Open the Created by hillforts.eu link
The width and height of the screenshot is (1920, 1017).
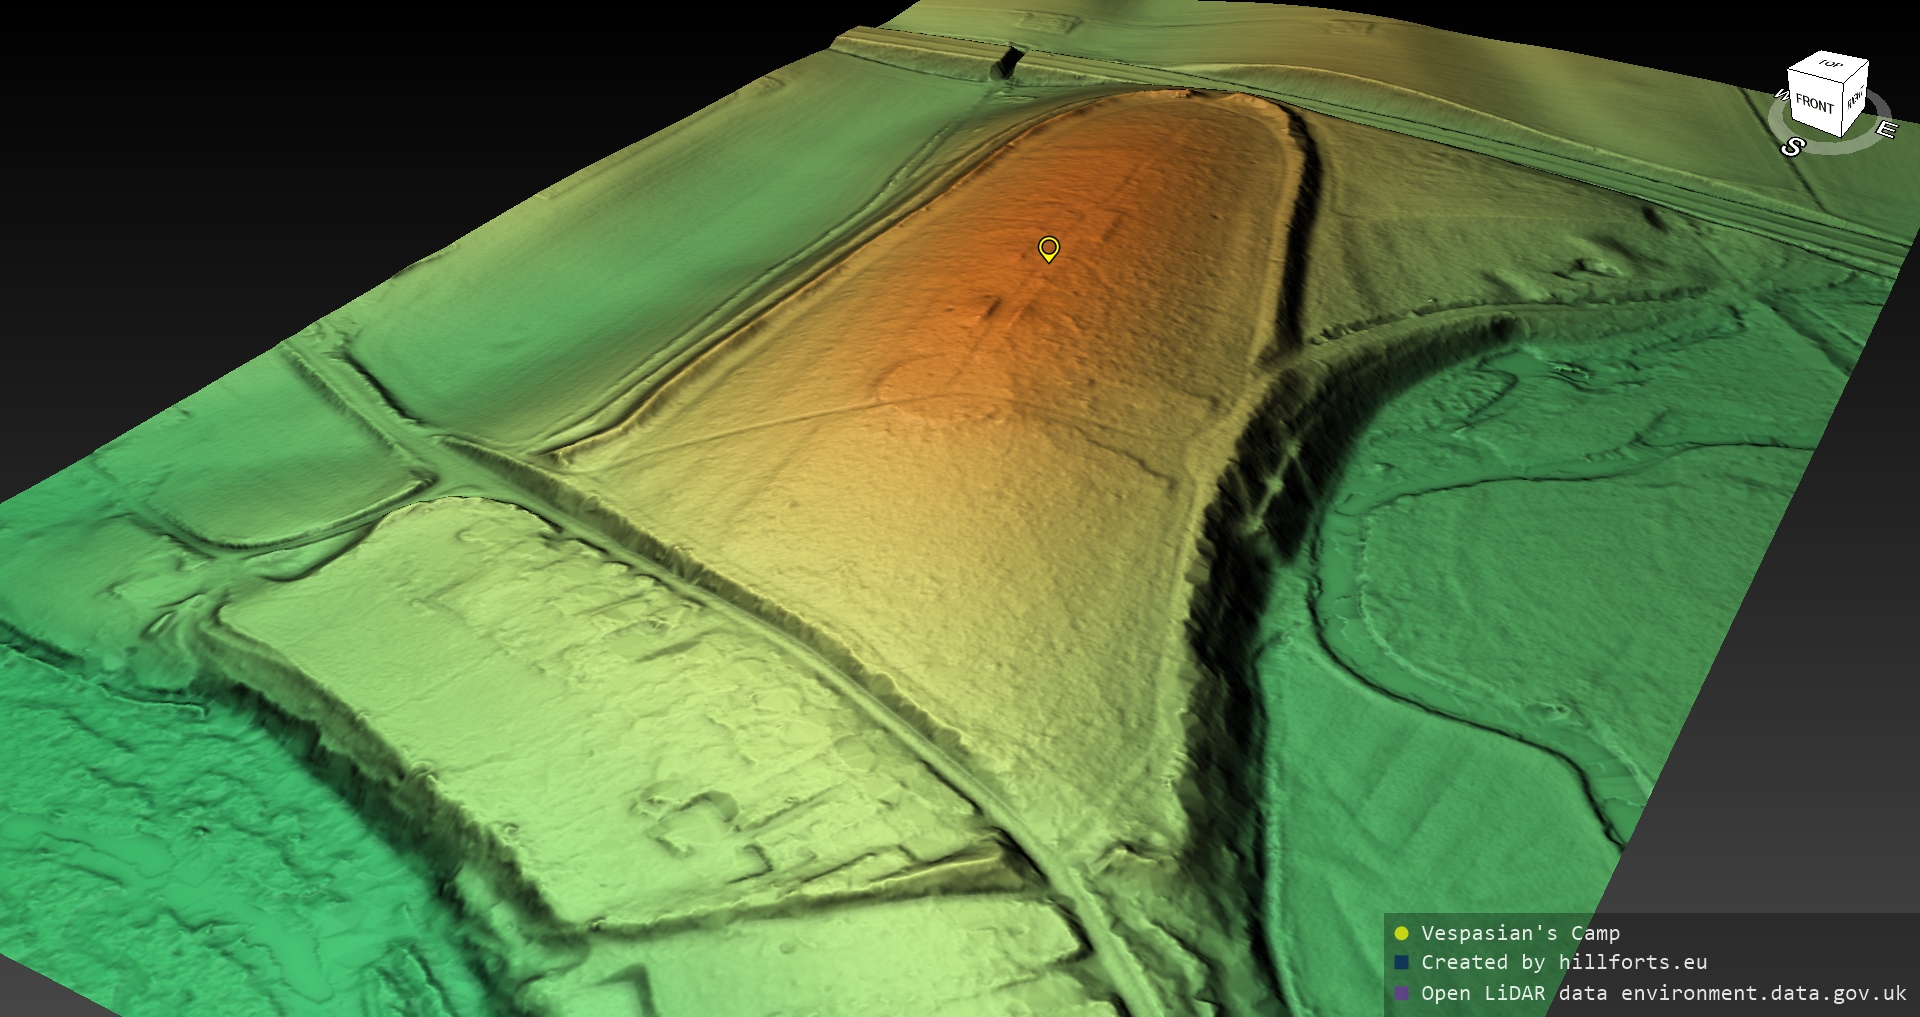(x=1564, y=962)
